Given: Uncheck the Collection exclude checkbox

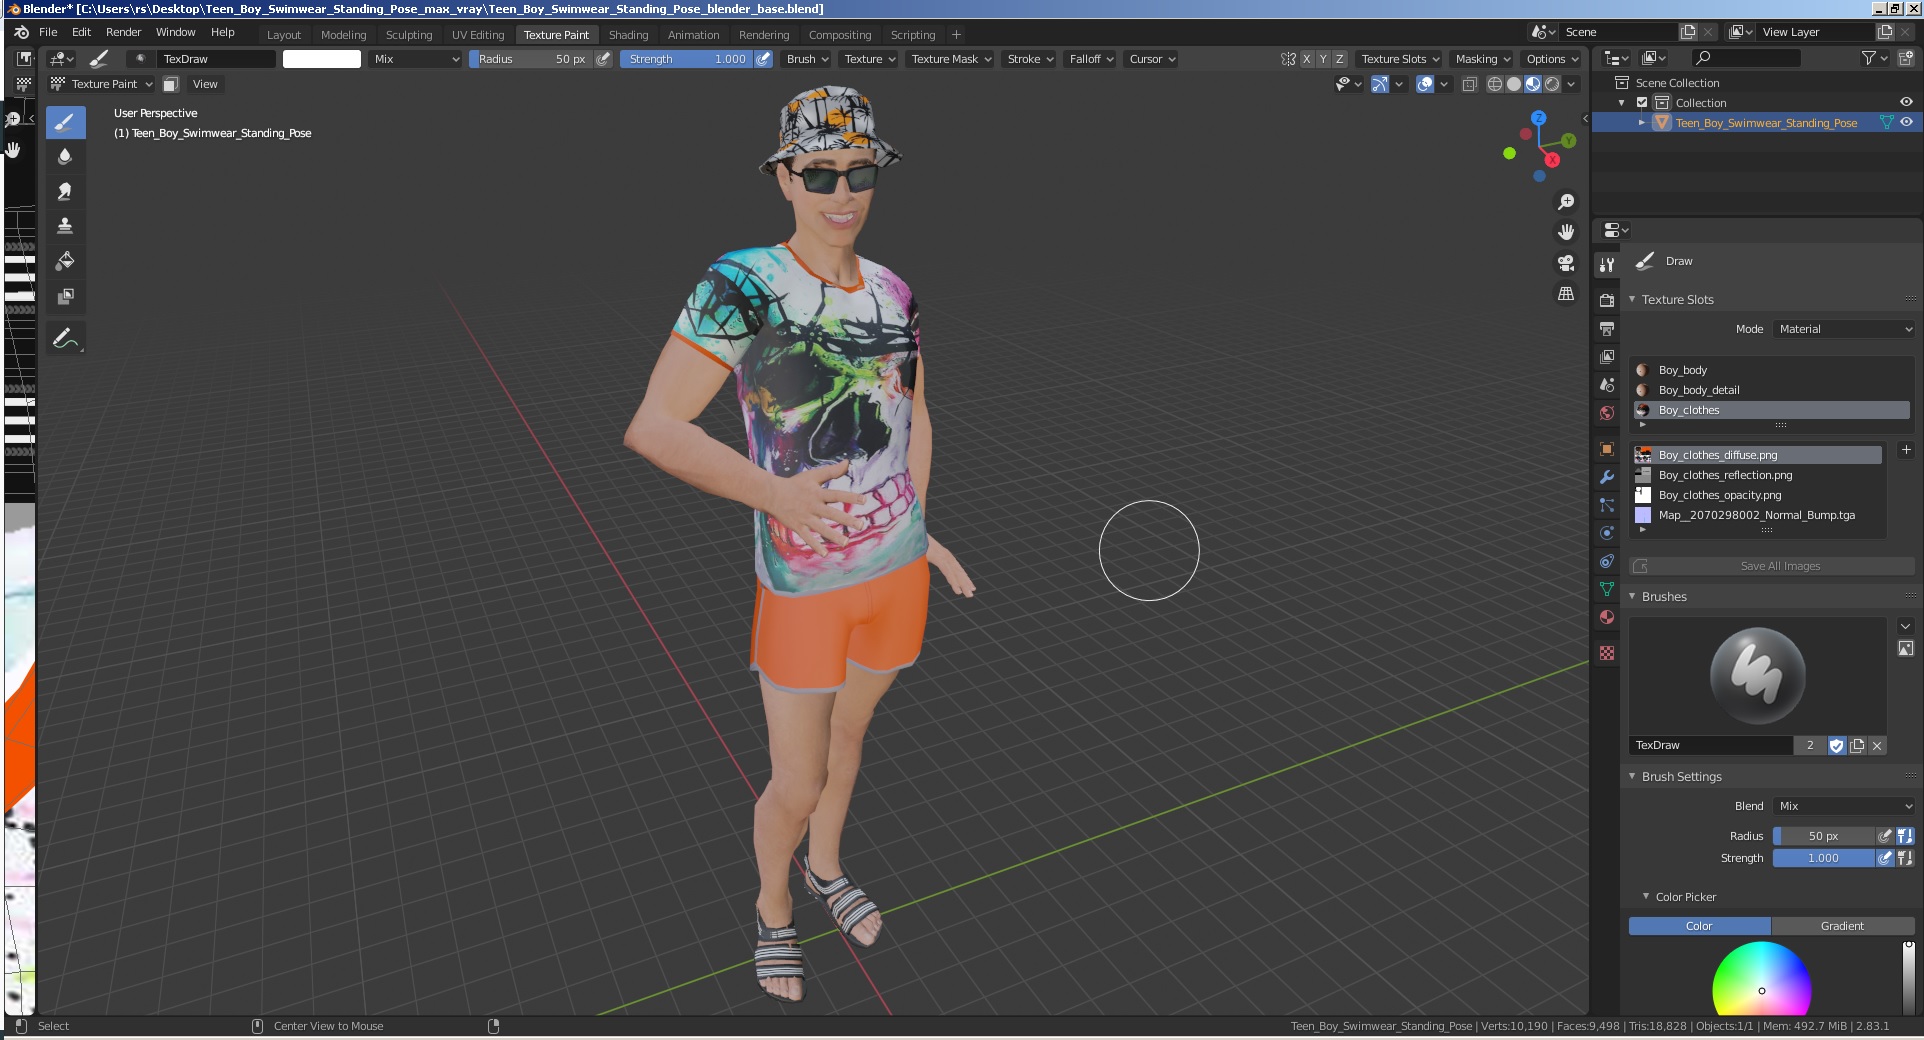Looking at the screenshot, I should [1642, 102].
